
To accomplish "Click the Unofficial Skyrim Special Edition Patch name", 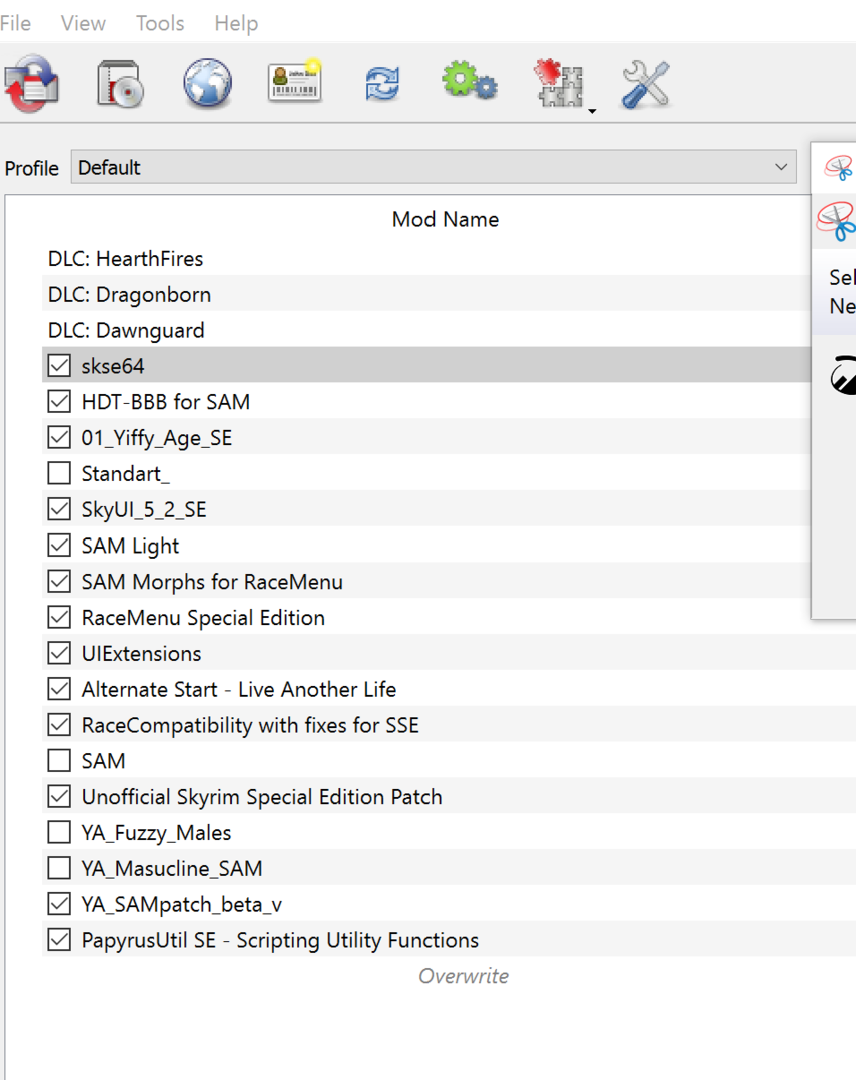I will (262, 797).
